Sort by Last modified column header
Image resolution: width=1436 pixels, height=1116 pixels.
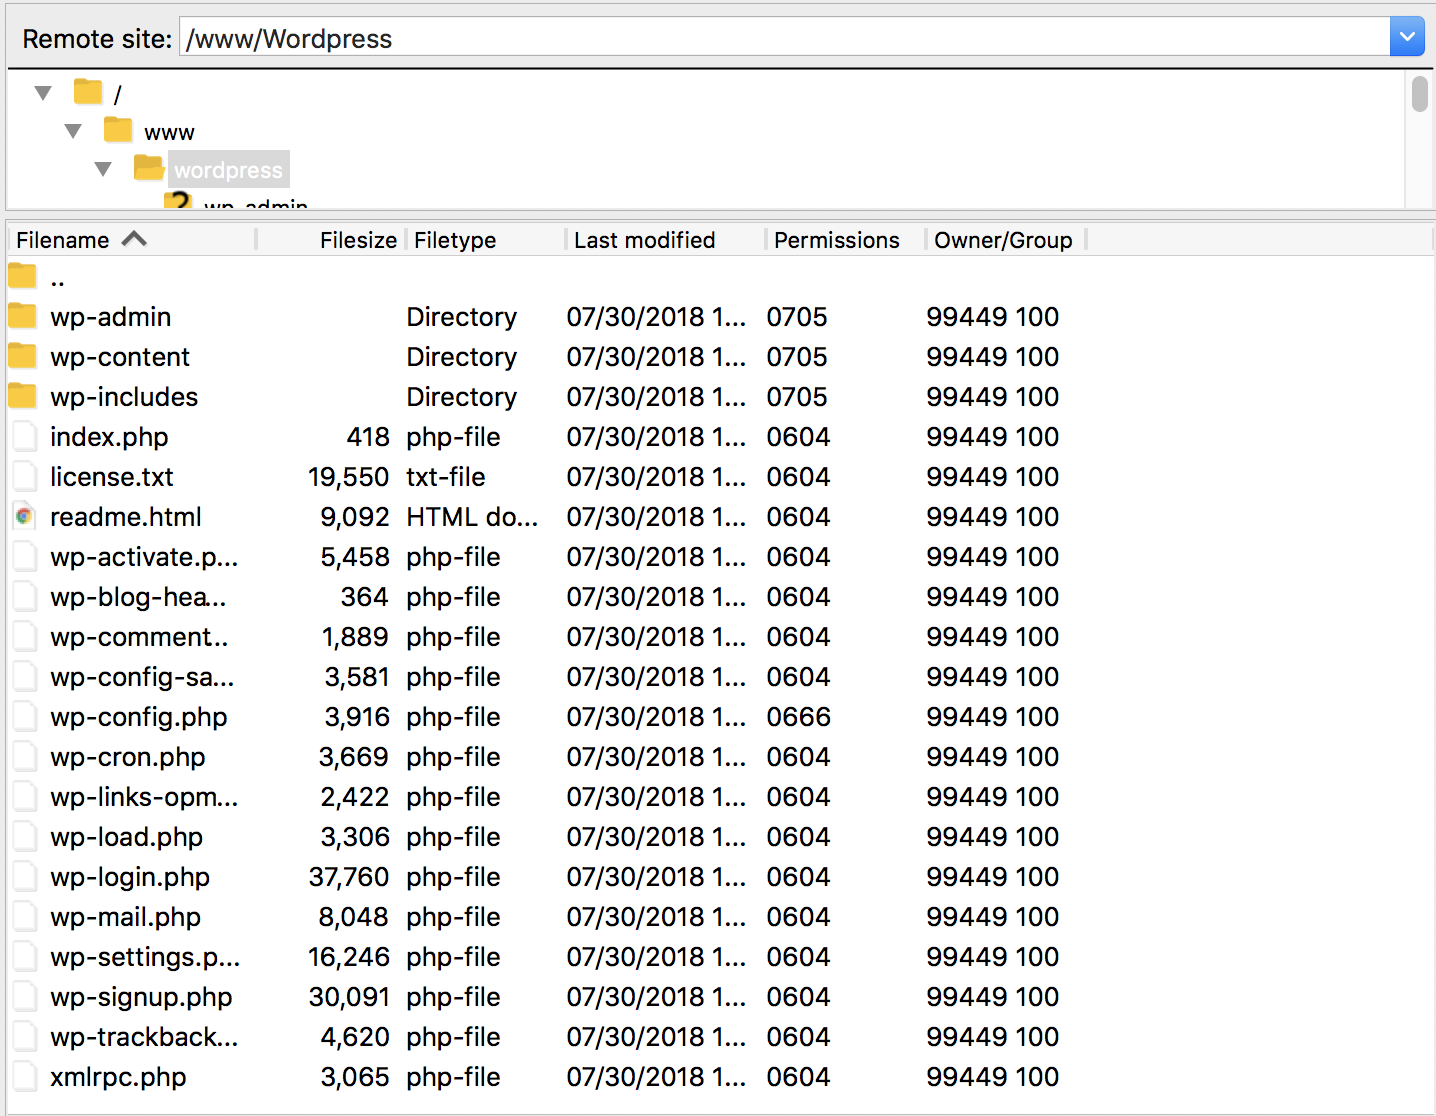(x=644, y=240)
